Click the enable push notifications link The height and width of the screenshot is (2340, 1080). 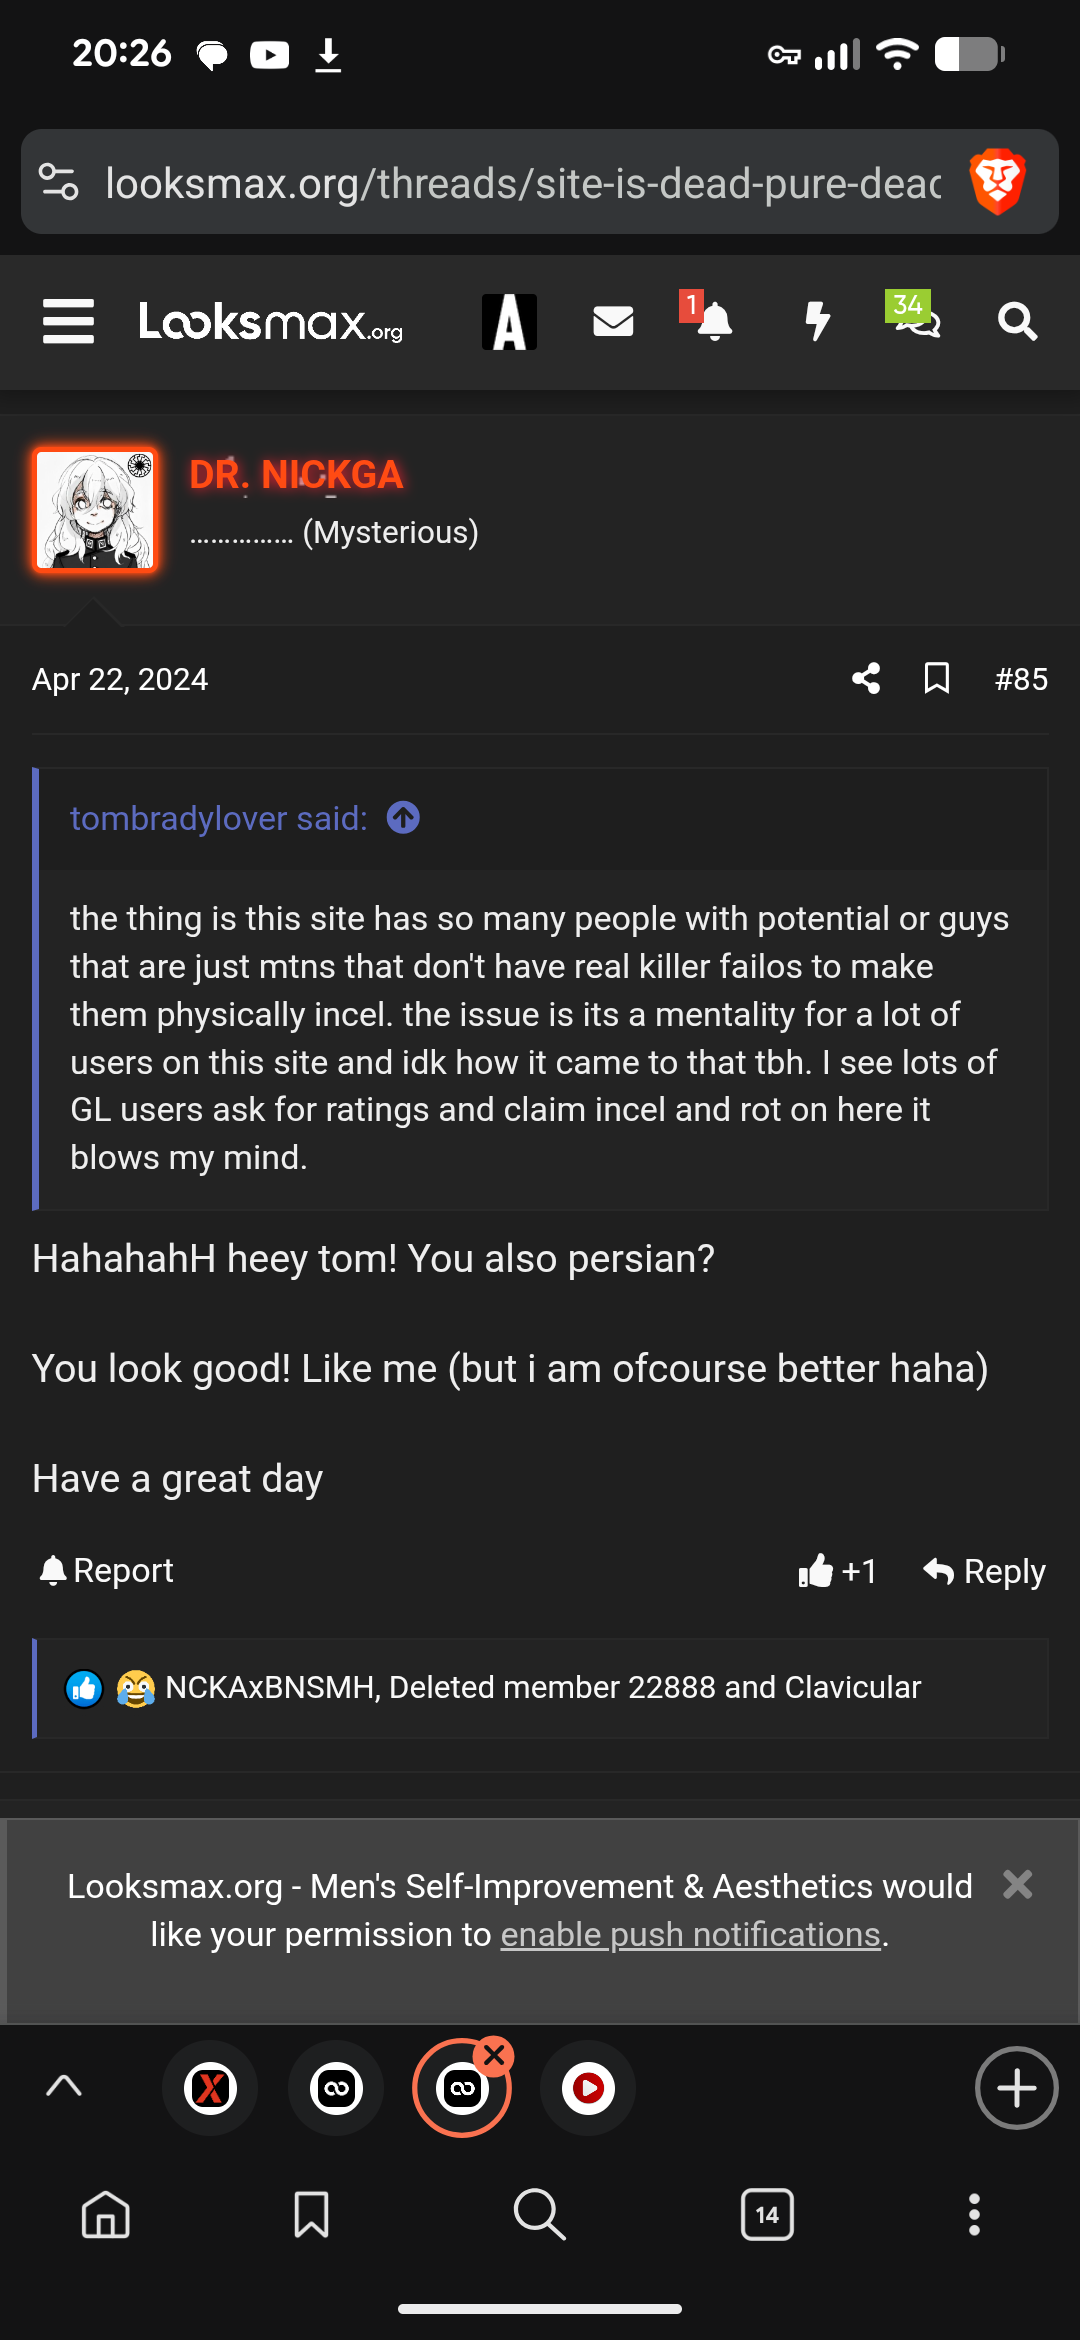pyautogui.click(x=690, y=1935)
